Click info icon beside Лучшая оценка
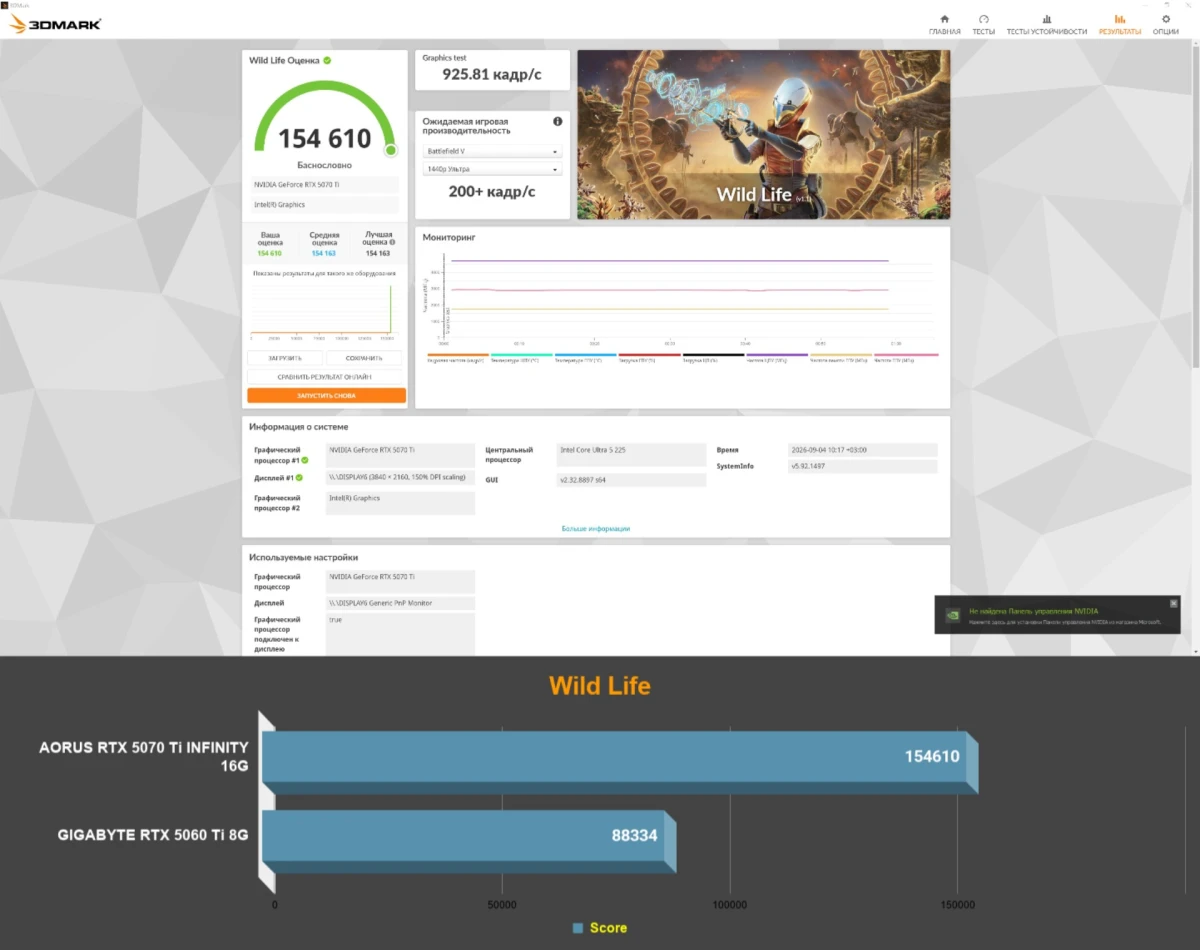Image resolution: width=1200 pixels, height=950 pixels. pyautogui.click(x=391, y=242)
